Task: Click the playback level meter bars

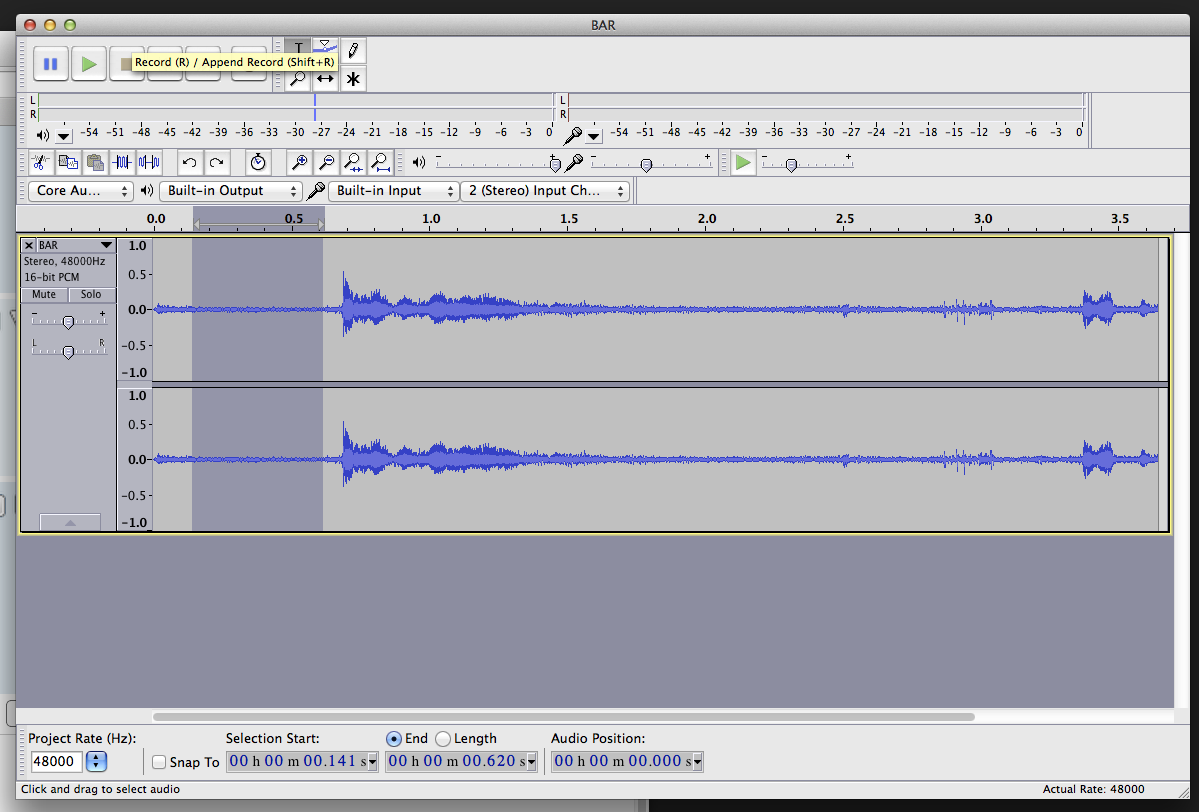Action: click(x=294, y=107)
